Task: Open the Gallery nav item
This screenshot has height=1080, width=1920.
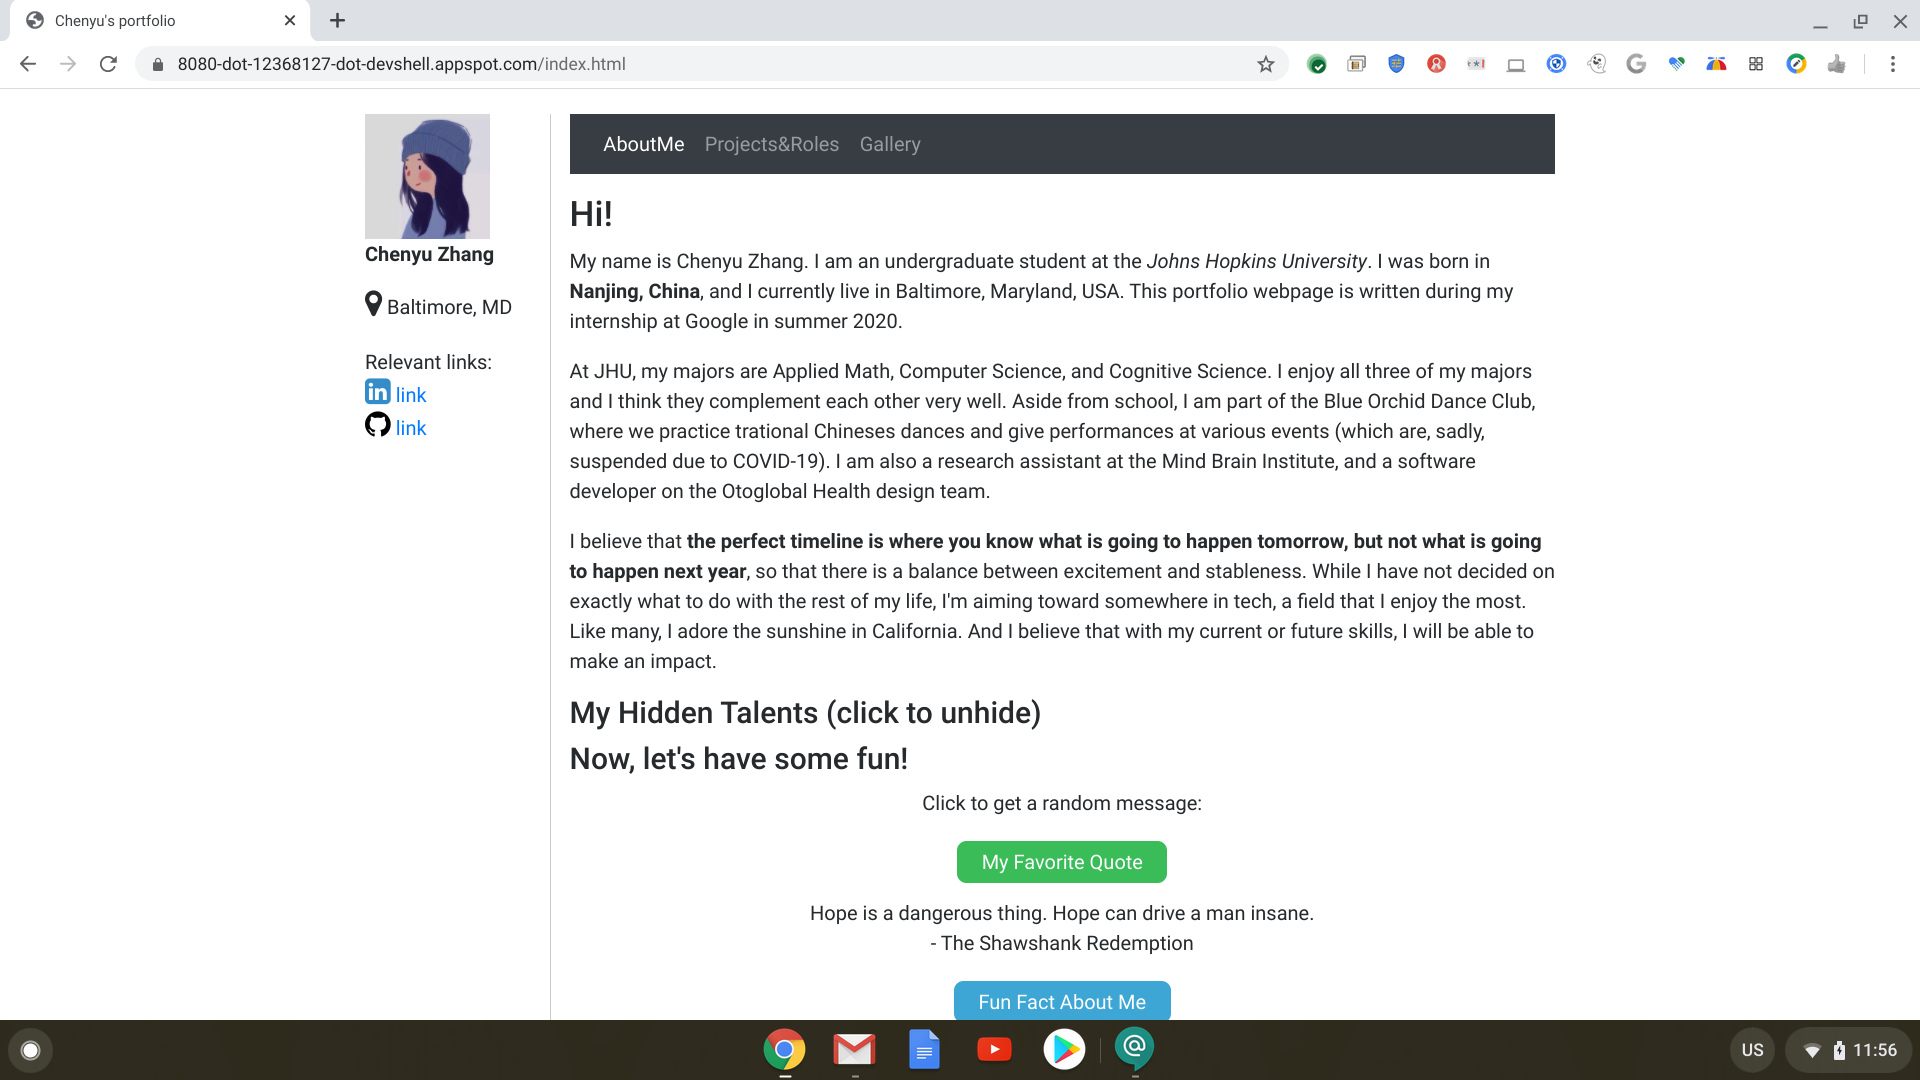Action: point(889,144)
